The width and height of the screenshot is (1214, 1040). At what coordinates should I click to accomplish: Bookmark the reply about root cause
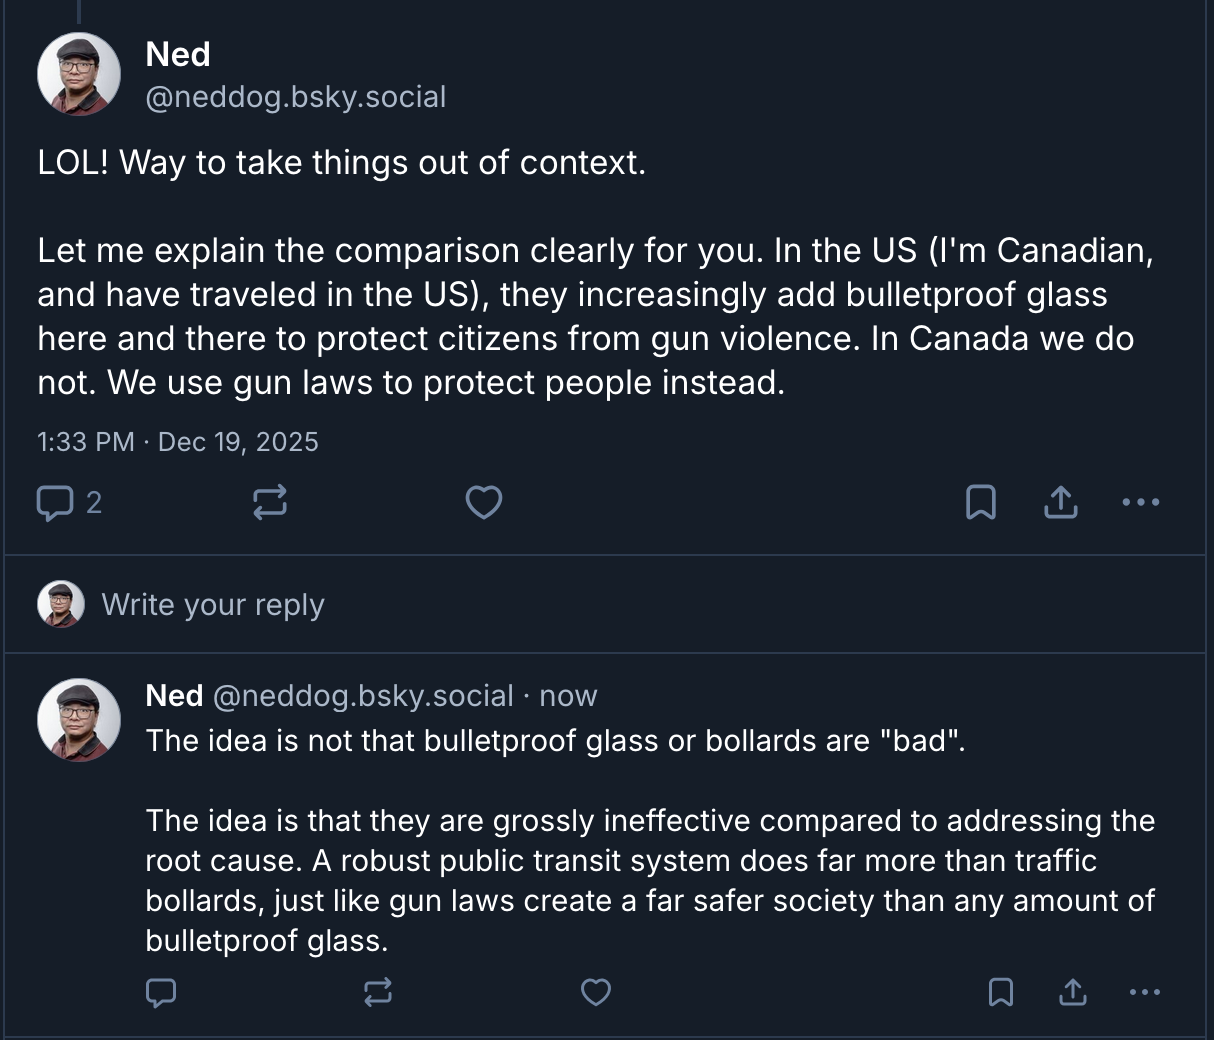click(x=1001, y=992)
